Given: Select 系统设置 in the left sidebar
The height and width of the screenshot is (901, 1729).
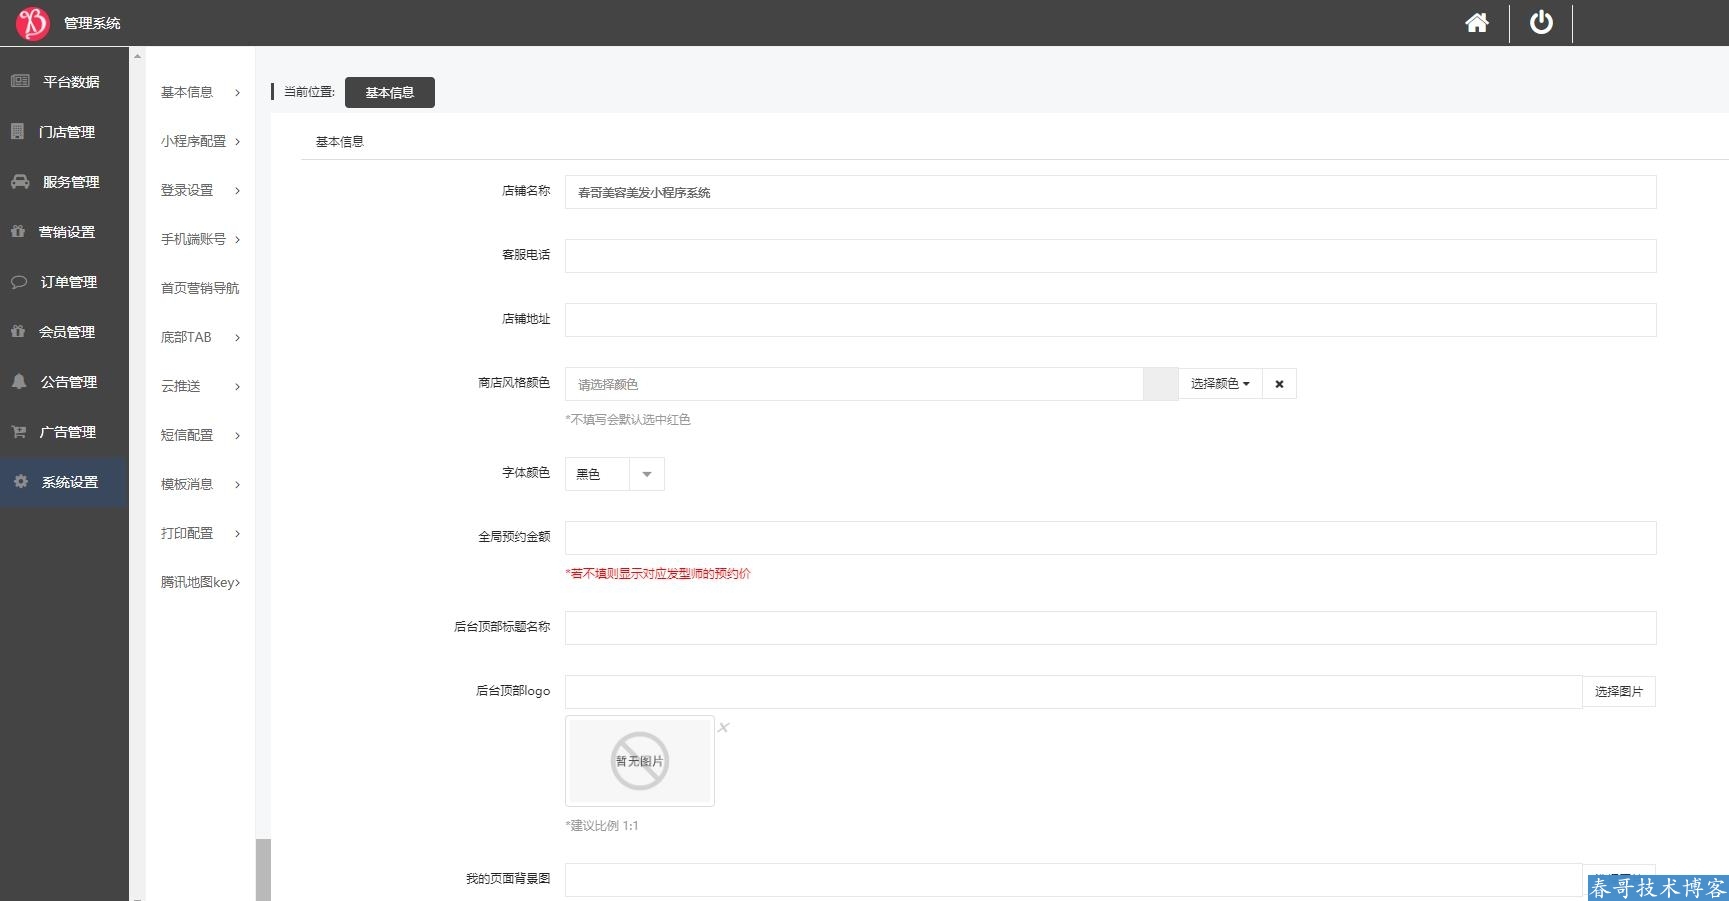Looking at the screenshot, I should pos(69,482).
